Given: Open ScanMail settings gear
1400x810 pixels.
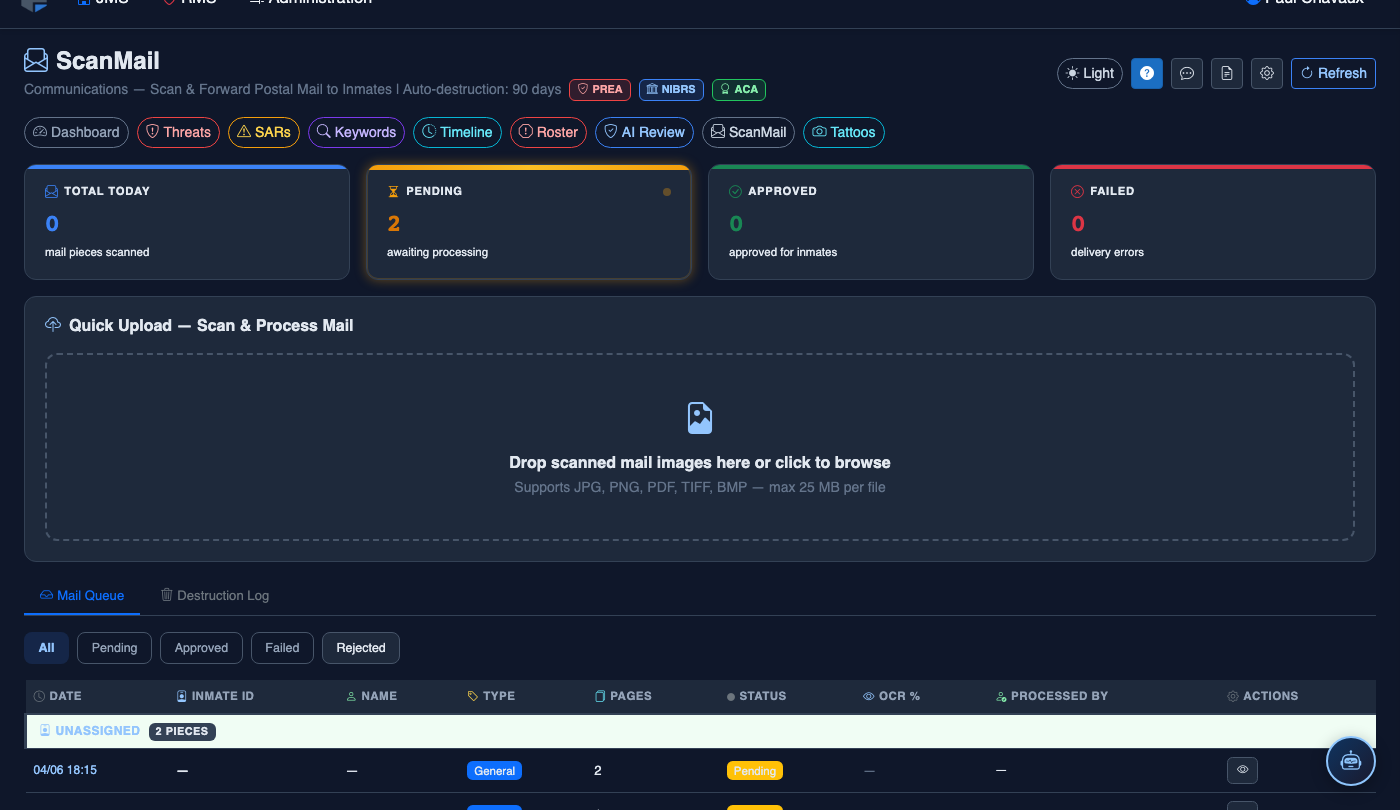Looking at the screenshot, I should (x=1267, y=73).
